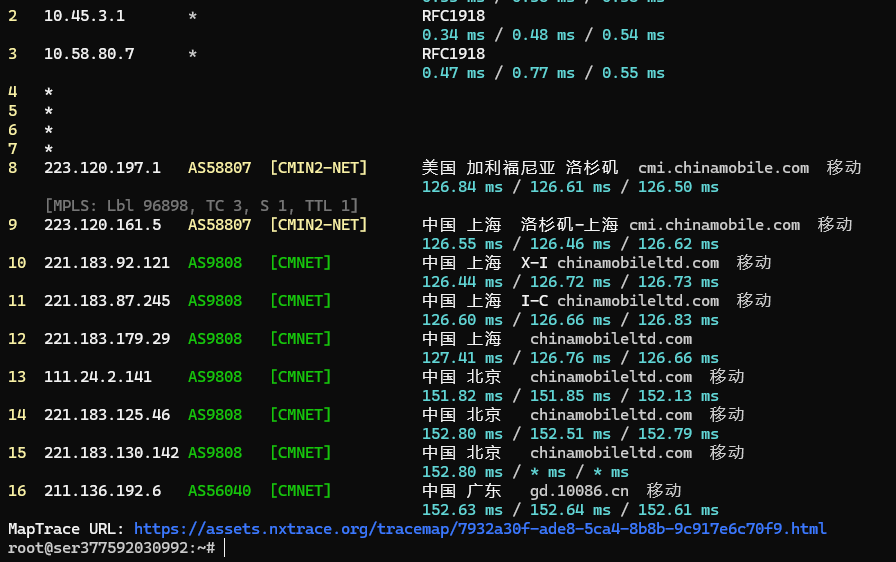This screenshot has height=562, width=896.
Task: Click private IP address 10.45.3.1
Action: [x=84, y=16]
